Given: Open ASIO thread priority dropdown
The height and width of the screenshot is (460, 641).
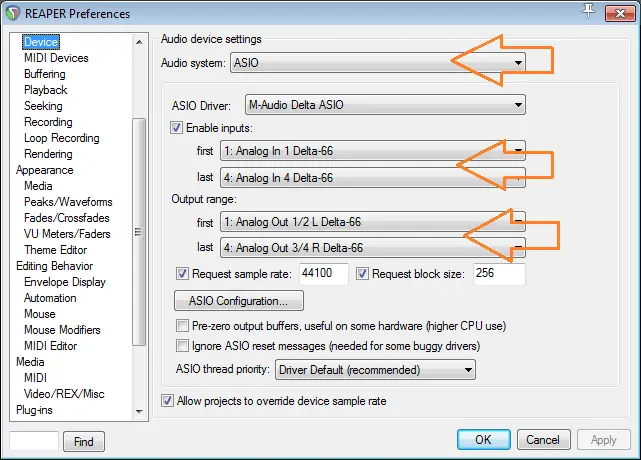Looking at the screenshot, I should pyautogui.click(x=375, y=370).
